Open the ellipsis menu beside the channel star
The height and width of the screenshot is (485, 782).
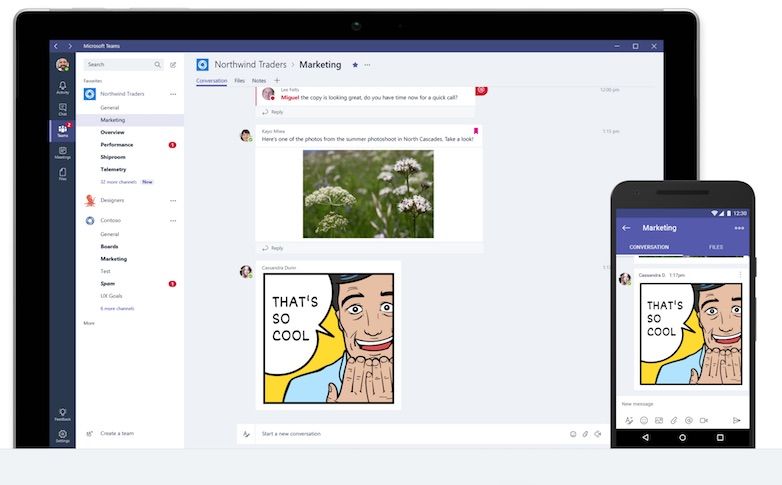coord(368,65)
